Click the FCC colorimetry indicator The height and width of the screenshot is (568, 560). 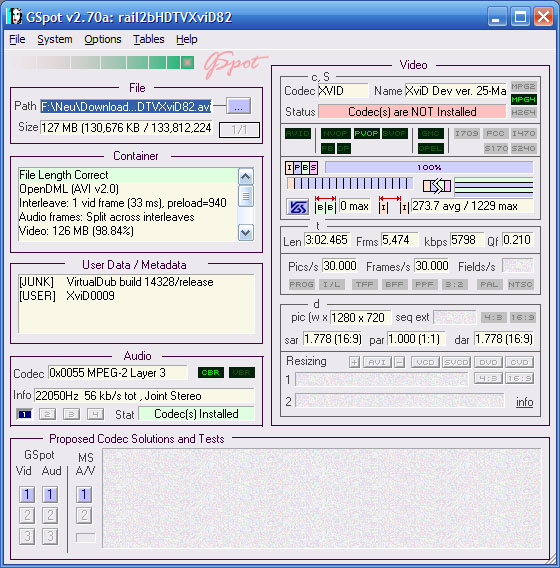pyautogui.click(x=495, y=133)
